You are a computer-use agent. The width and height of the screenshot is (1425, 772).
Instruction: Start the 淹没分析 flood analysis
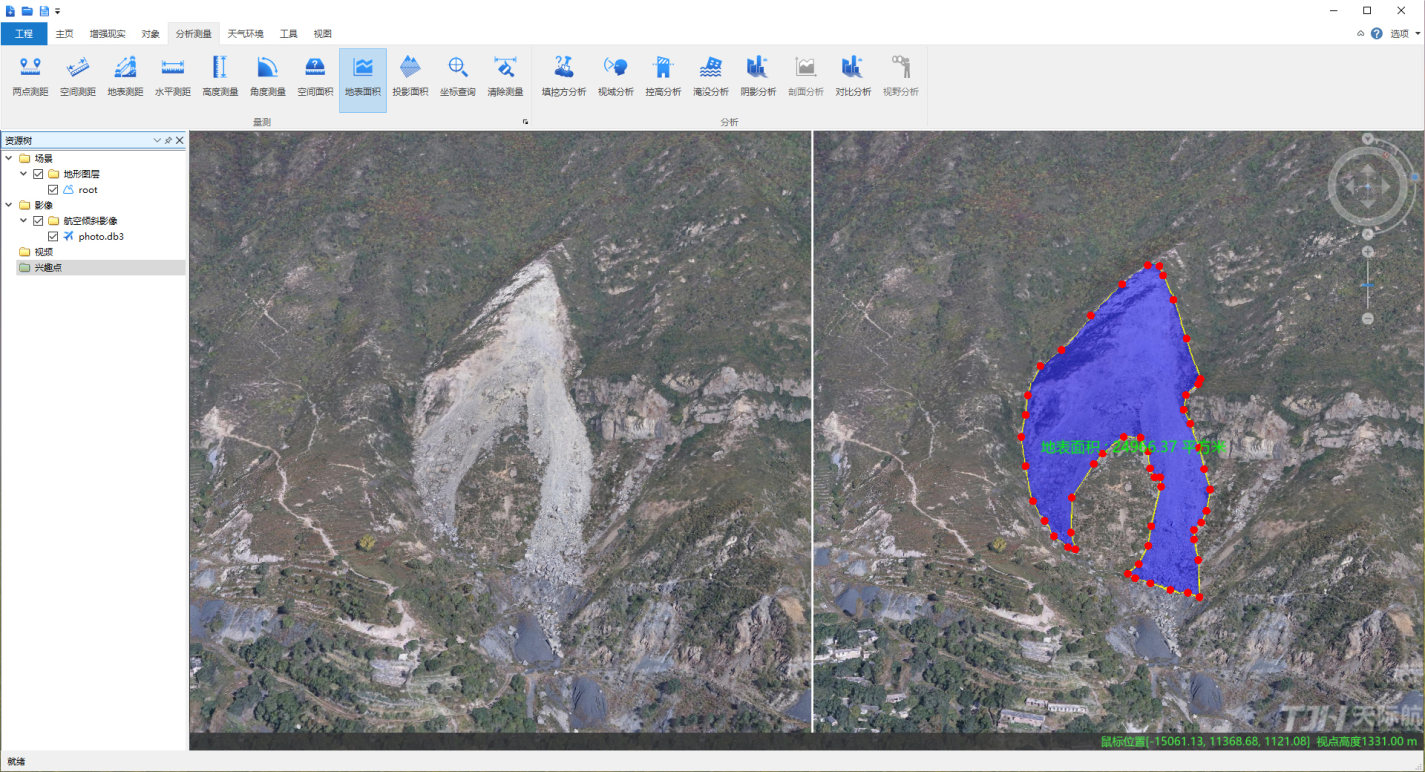coord(710,78)
